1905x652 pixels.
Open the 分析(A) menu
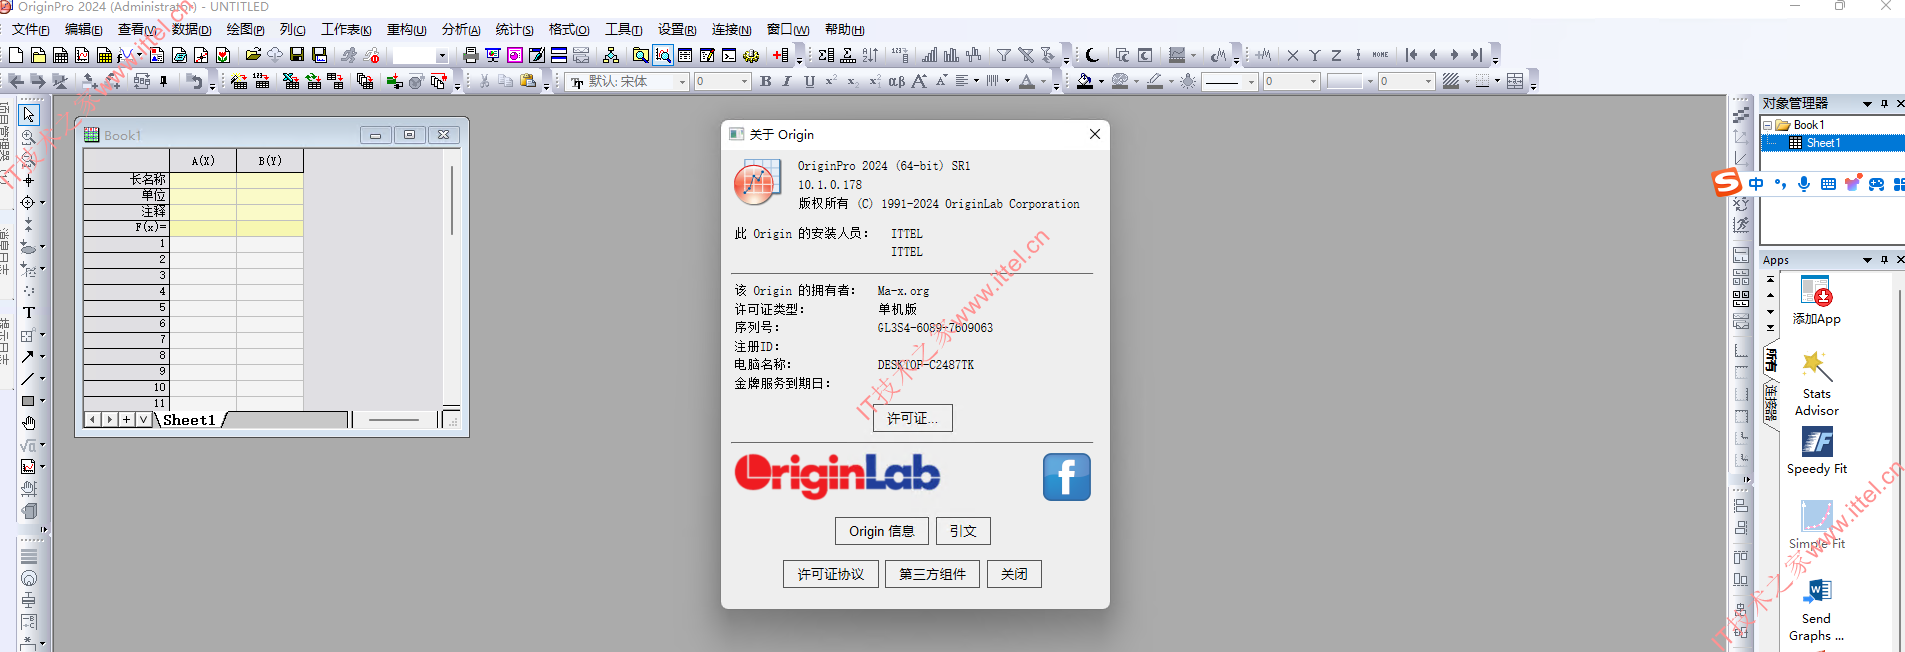(x=461, y=30)
